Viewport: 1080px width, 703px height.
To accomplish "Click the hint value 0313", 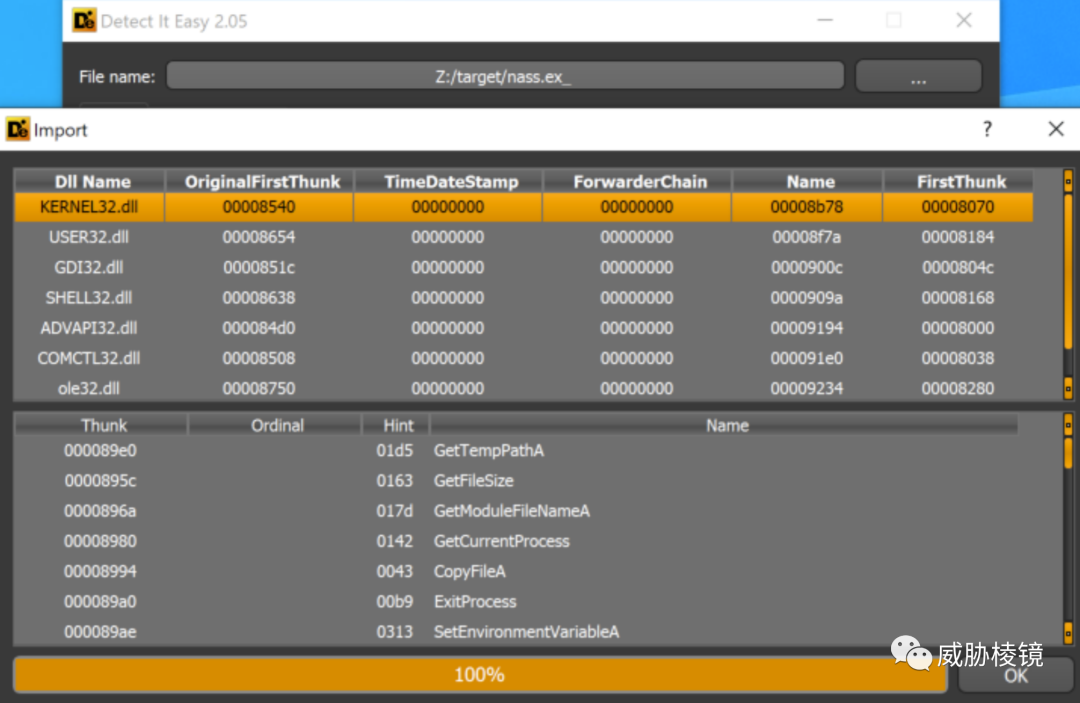I will [395, 632].
